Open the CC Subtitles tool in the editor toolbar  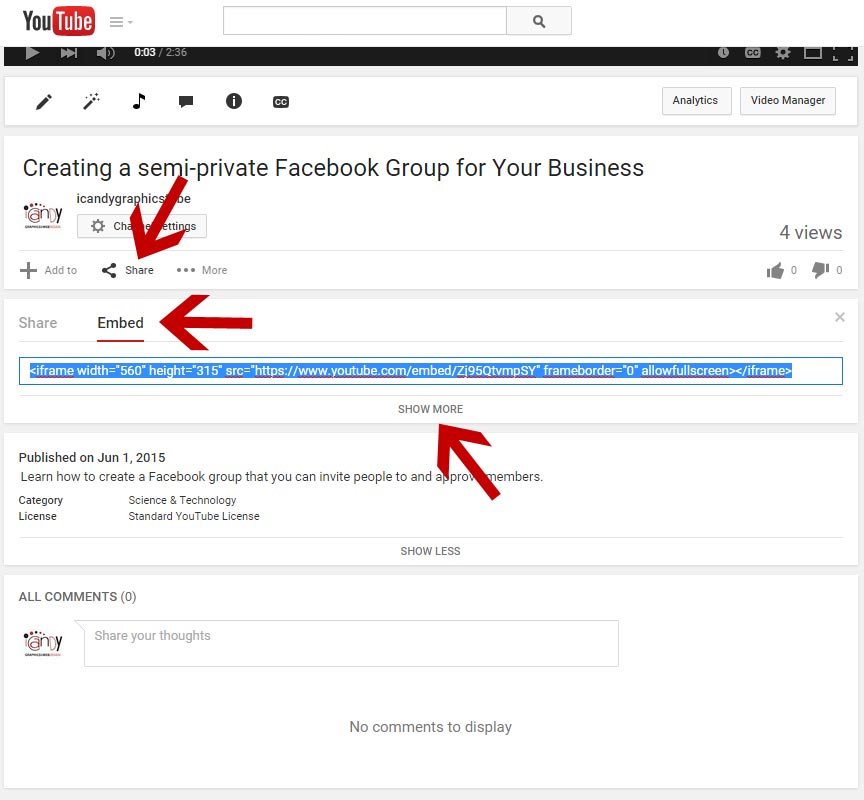[x=281, y=102]
